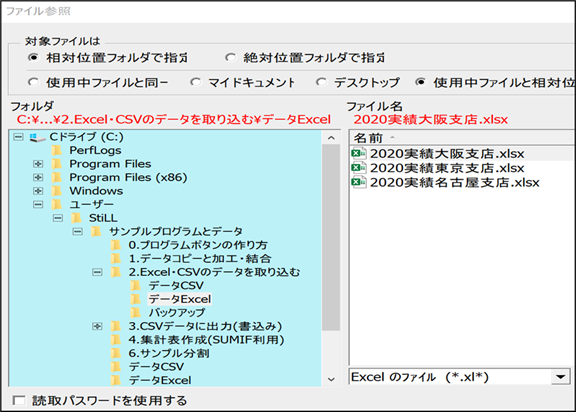The image size is (576, 412).
Task: Select the StiLL folder in the tree
Action: tap(103, 218)
